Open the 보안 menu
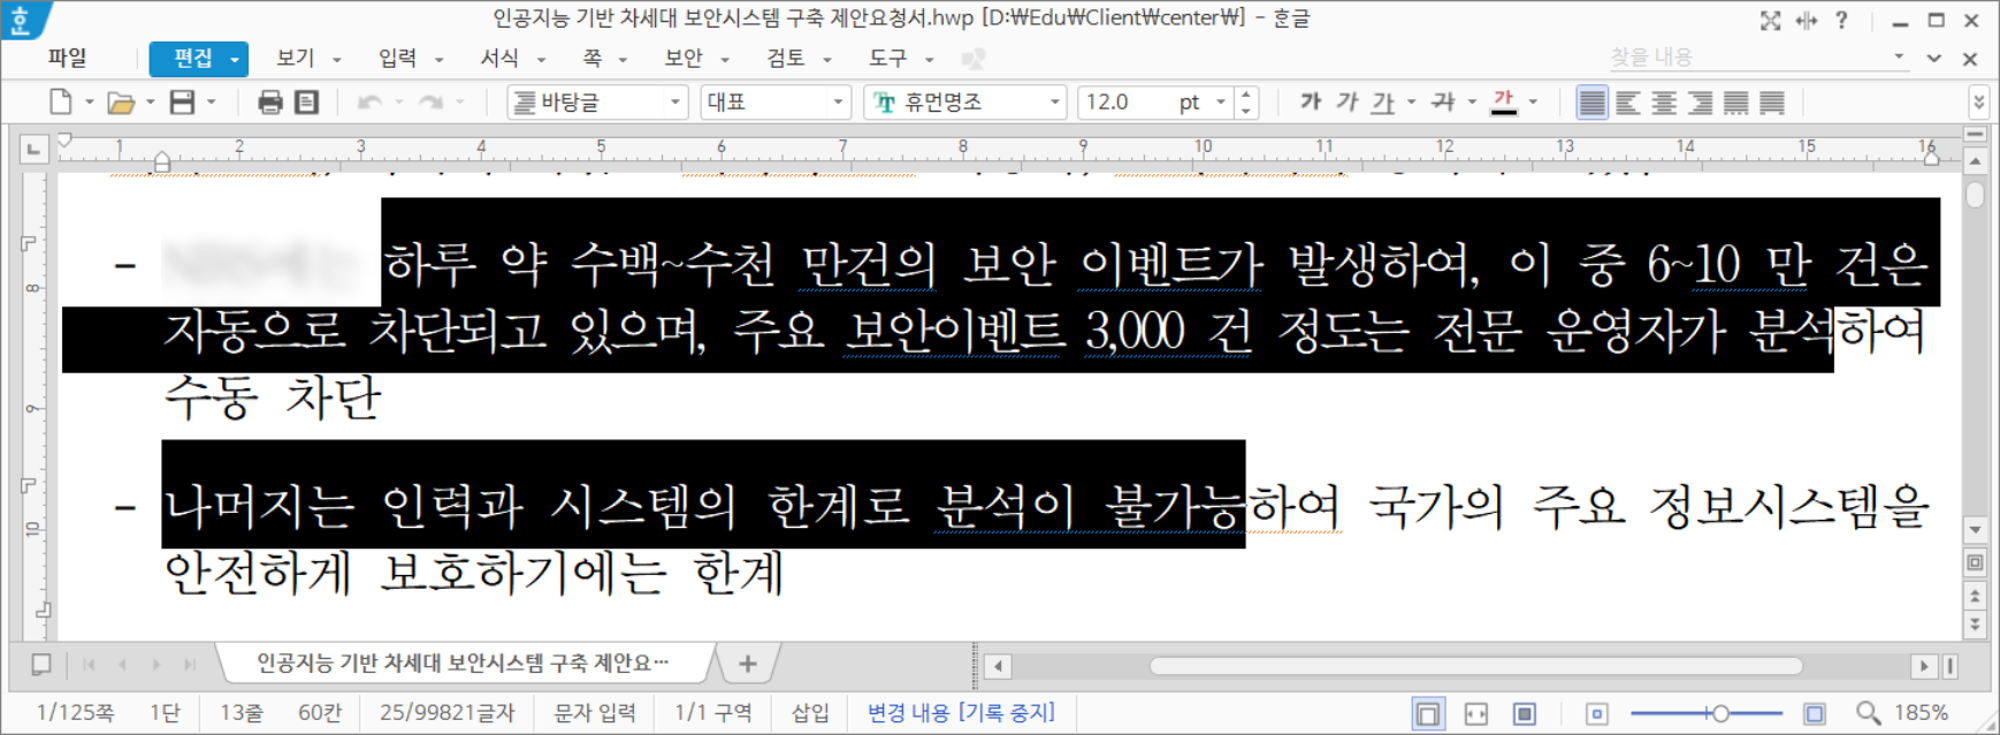The image size is (2000, 735). [x=684, y=58]
